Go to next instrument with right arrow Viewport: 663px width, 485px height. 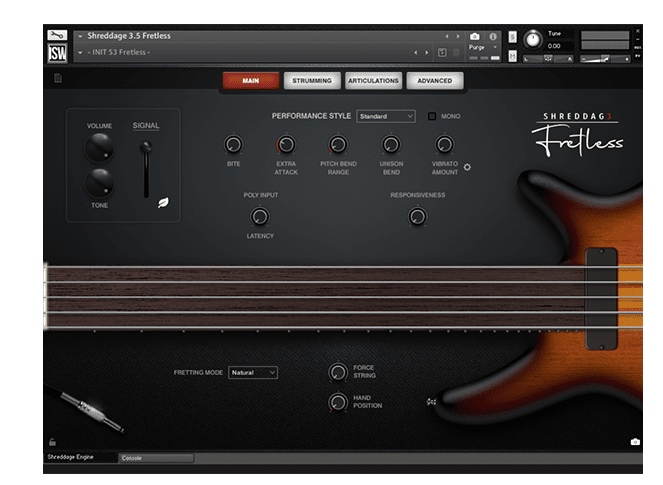pos(458,36)
